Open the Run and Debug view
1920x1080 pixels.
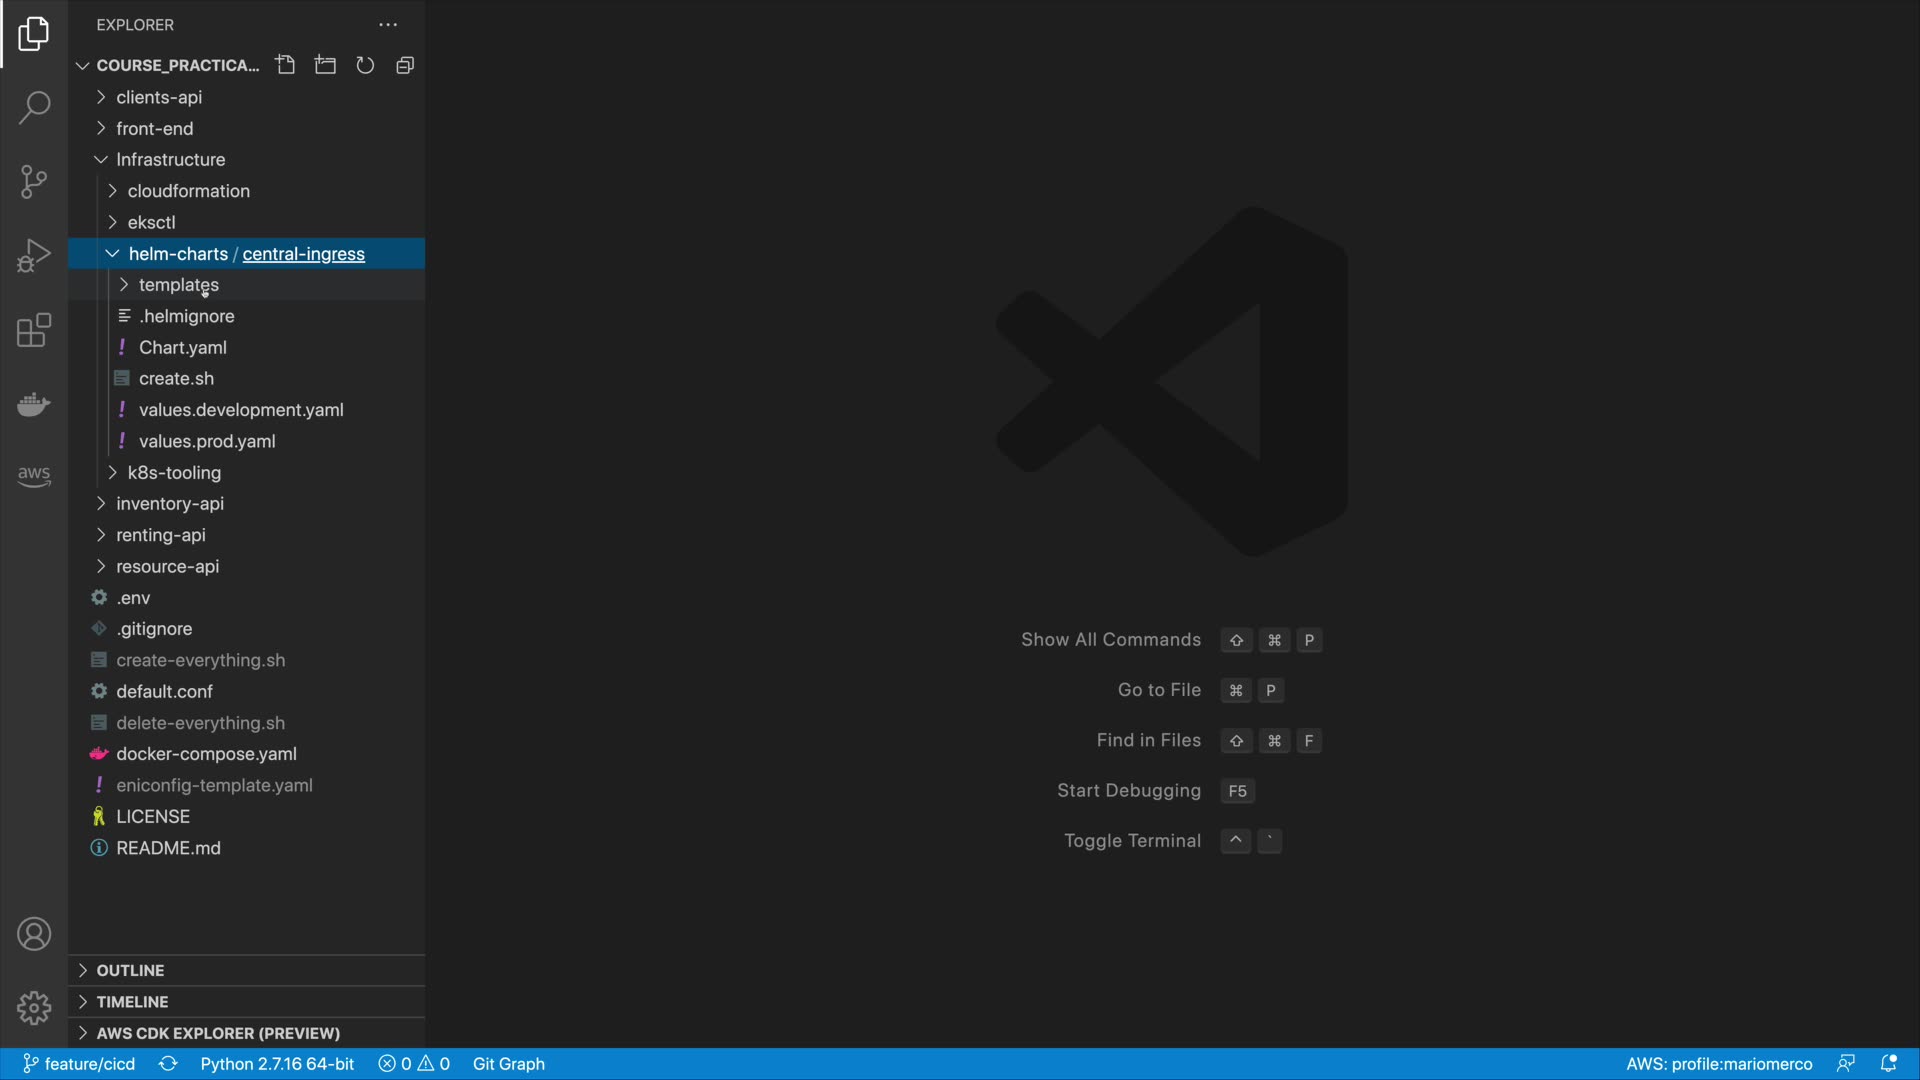coord(34,256)
